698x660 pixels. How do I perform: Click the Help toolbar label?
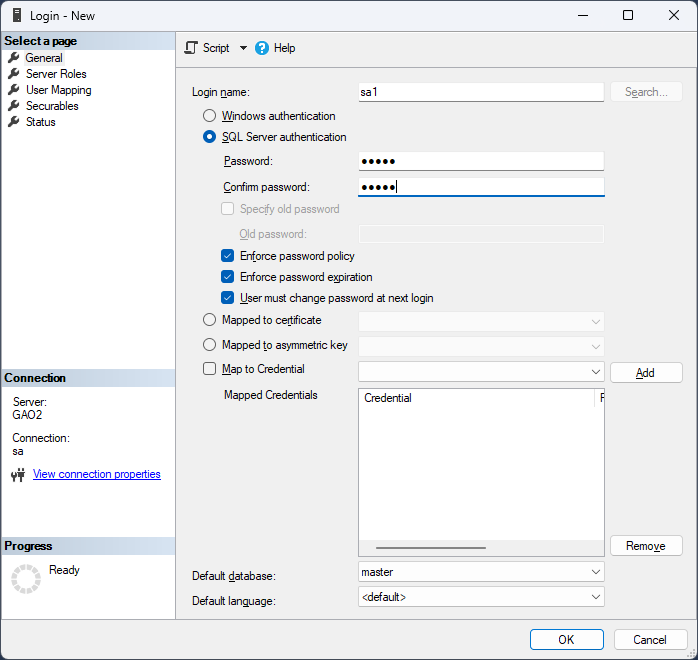click(284, 48)
